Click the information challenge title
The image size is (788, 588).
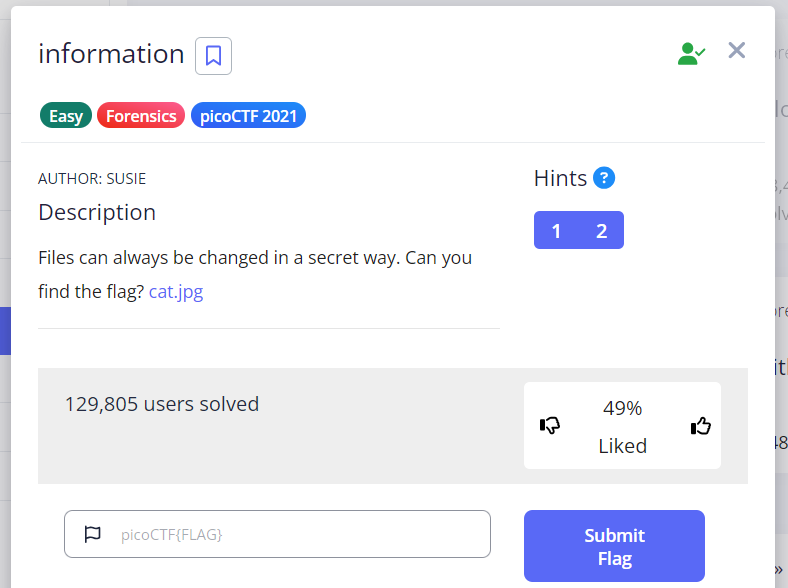pyautogui.click(x=111, y=54)
